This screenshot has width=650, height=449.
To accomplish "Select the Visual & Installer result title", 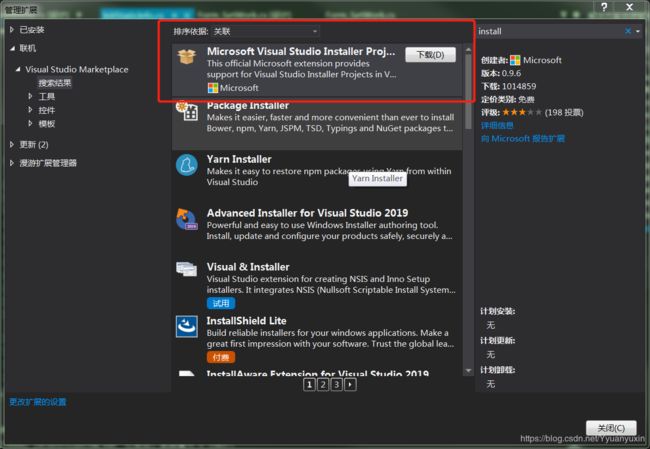I will click(248, 267).
